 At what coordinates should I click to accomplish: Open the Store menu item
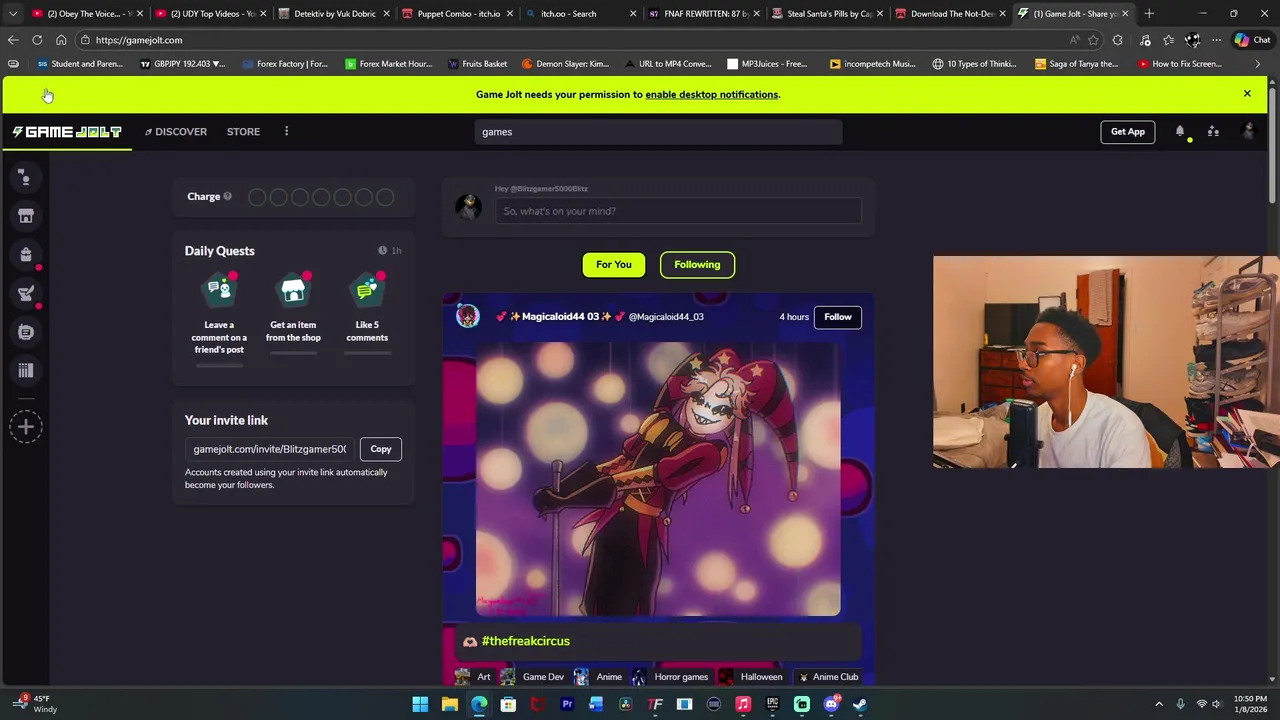pos(243,132)
